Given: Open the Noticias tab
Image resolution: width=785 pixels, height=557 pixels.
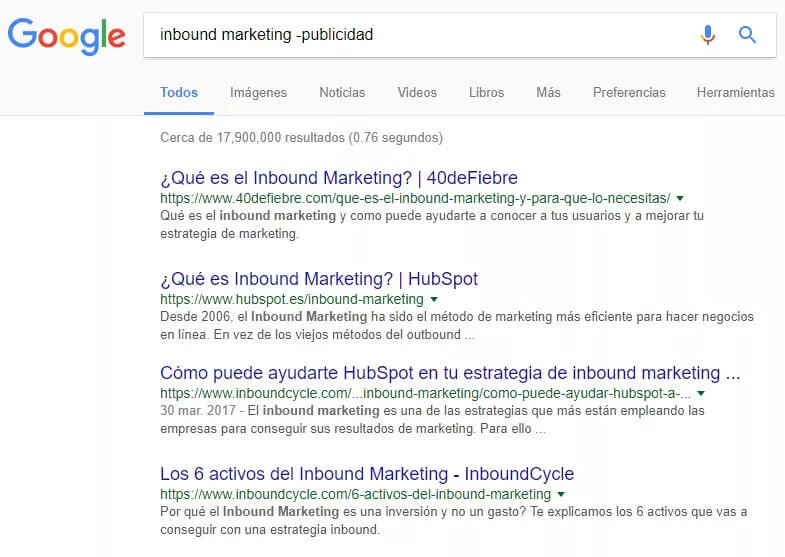Looking at the screenshot, I should (342, 93).
